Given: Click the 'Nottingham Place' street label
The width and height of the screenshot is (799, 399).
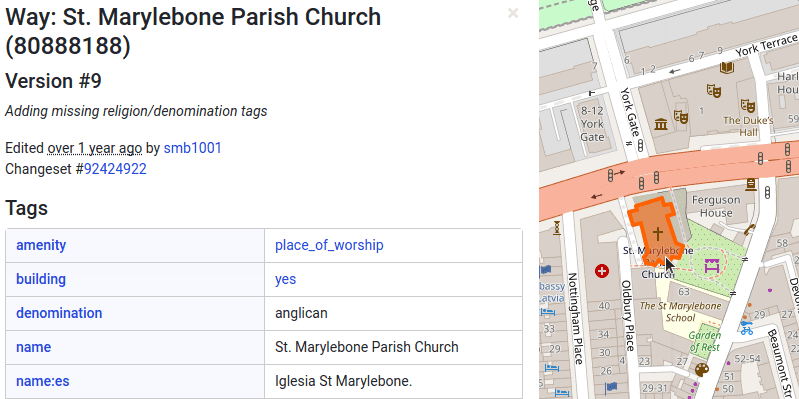Looking at the screenshot, I should pos(575,318).
